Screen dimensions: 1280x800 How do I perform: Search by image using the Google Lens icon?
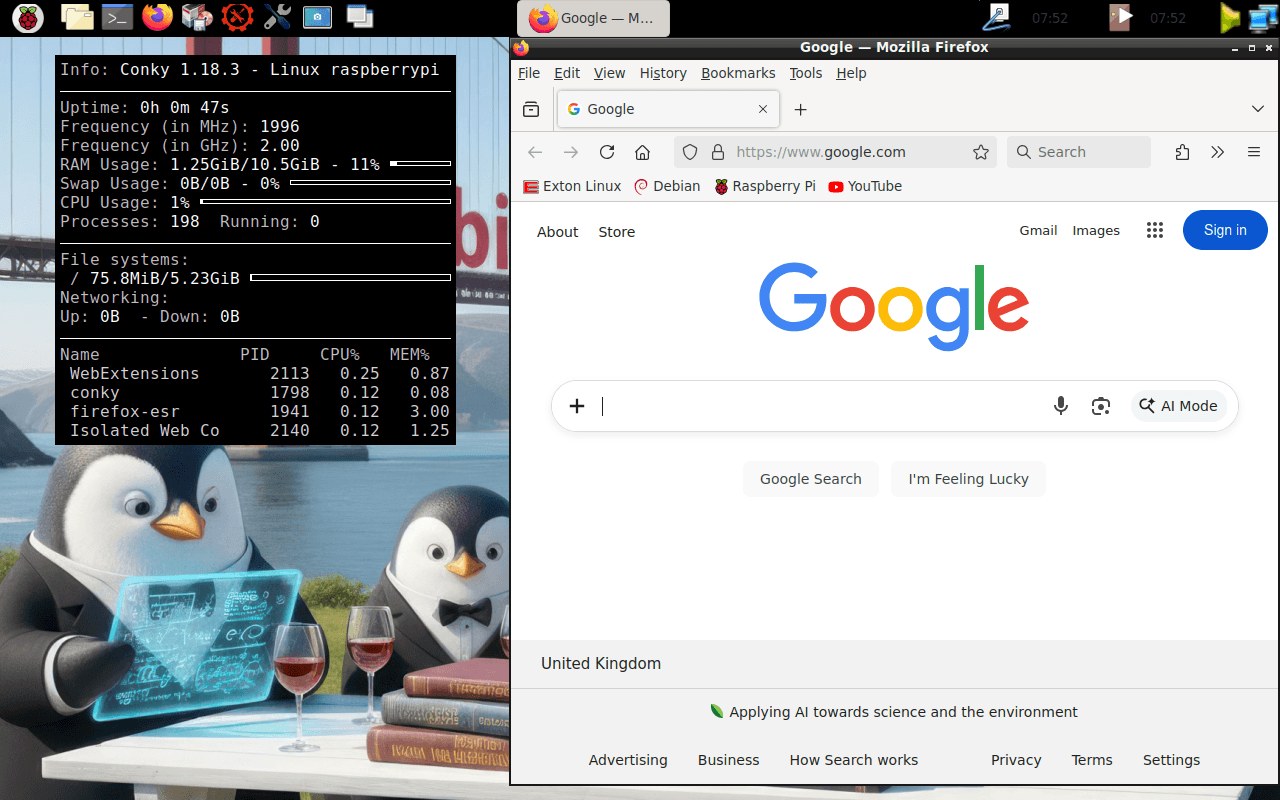click(1101, 406)
